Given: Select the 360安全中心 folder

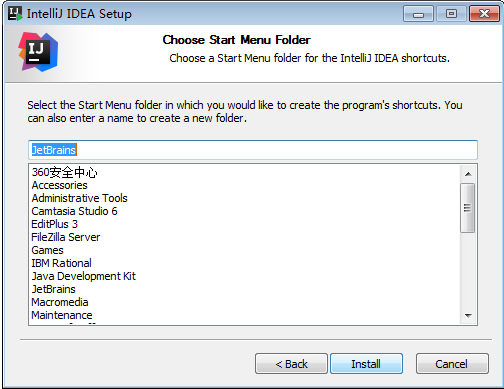Looking at the screenshot, I should click(64, 172).
